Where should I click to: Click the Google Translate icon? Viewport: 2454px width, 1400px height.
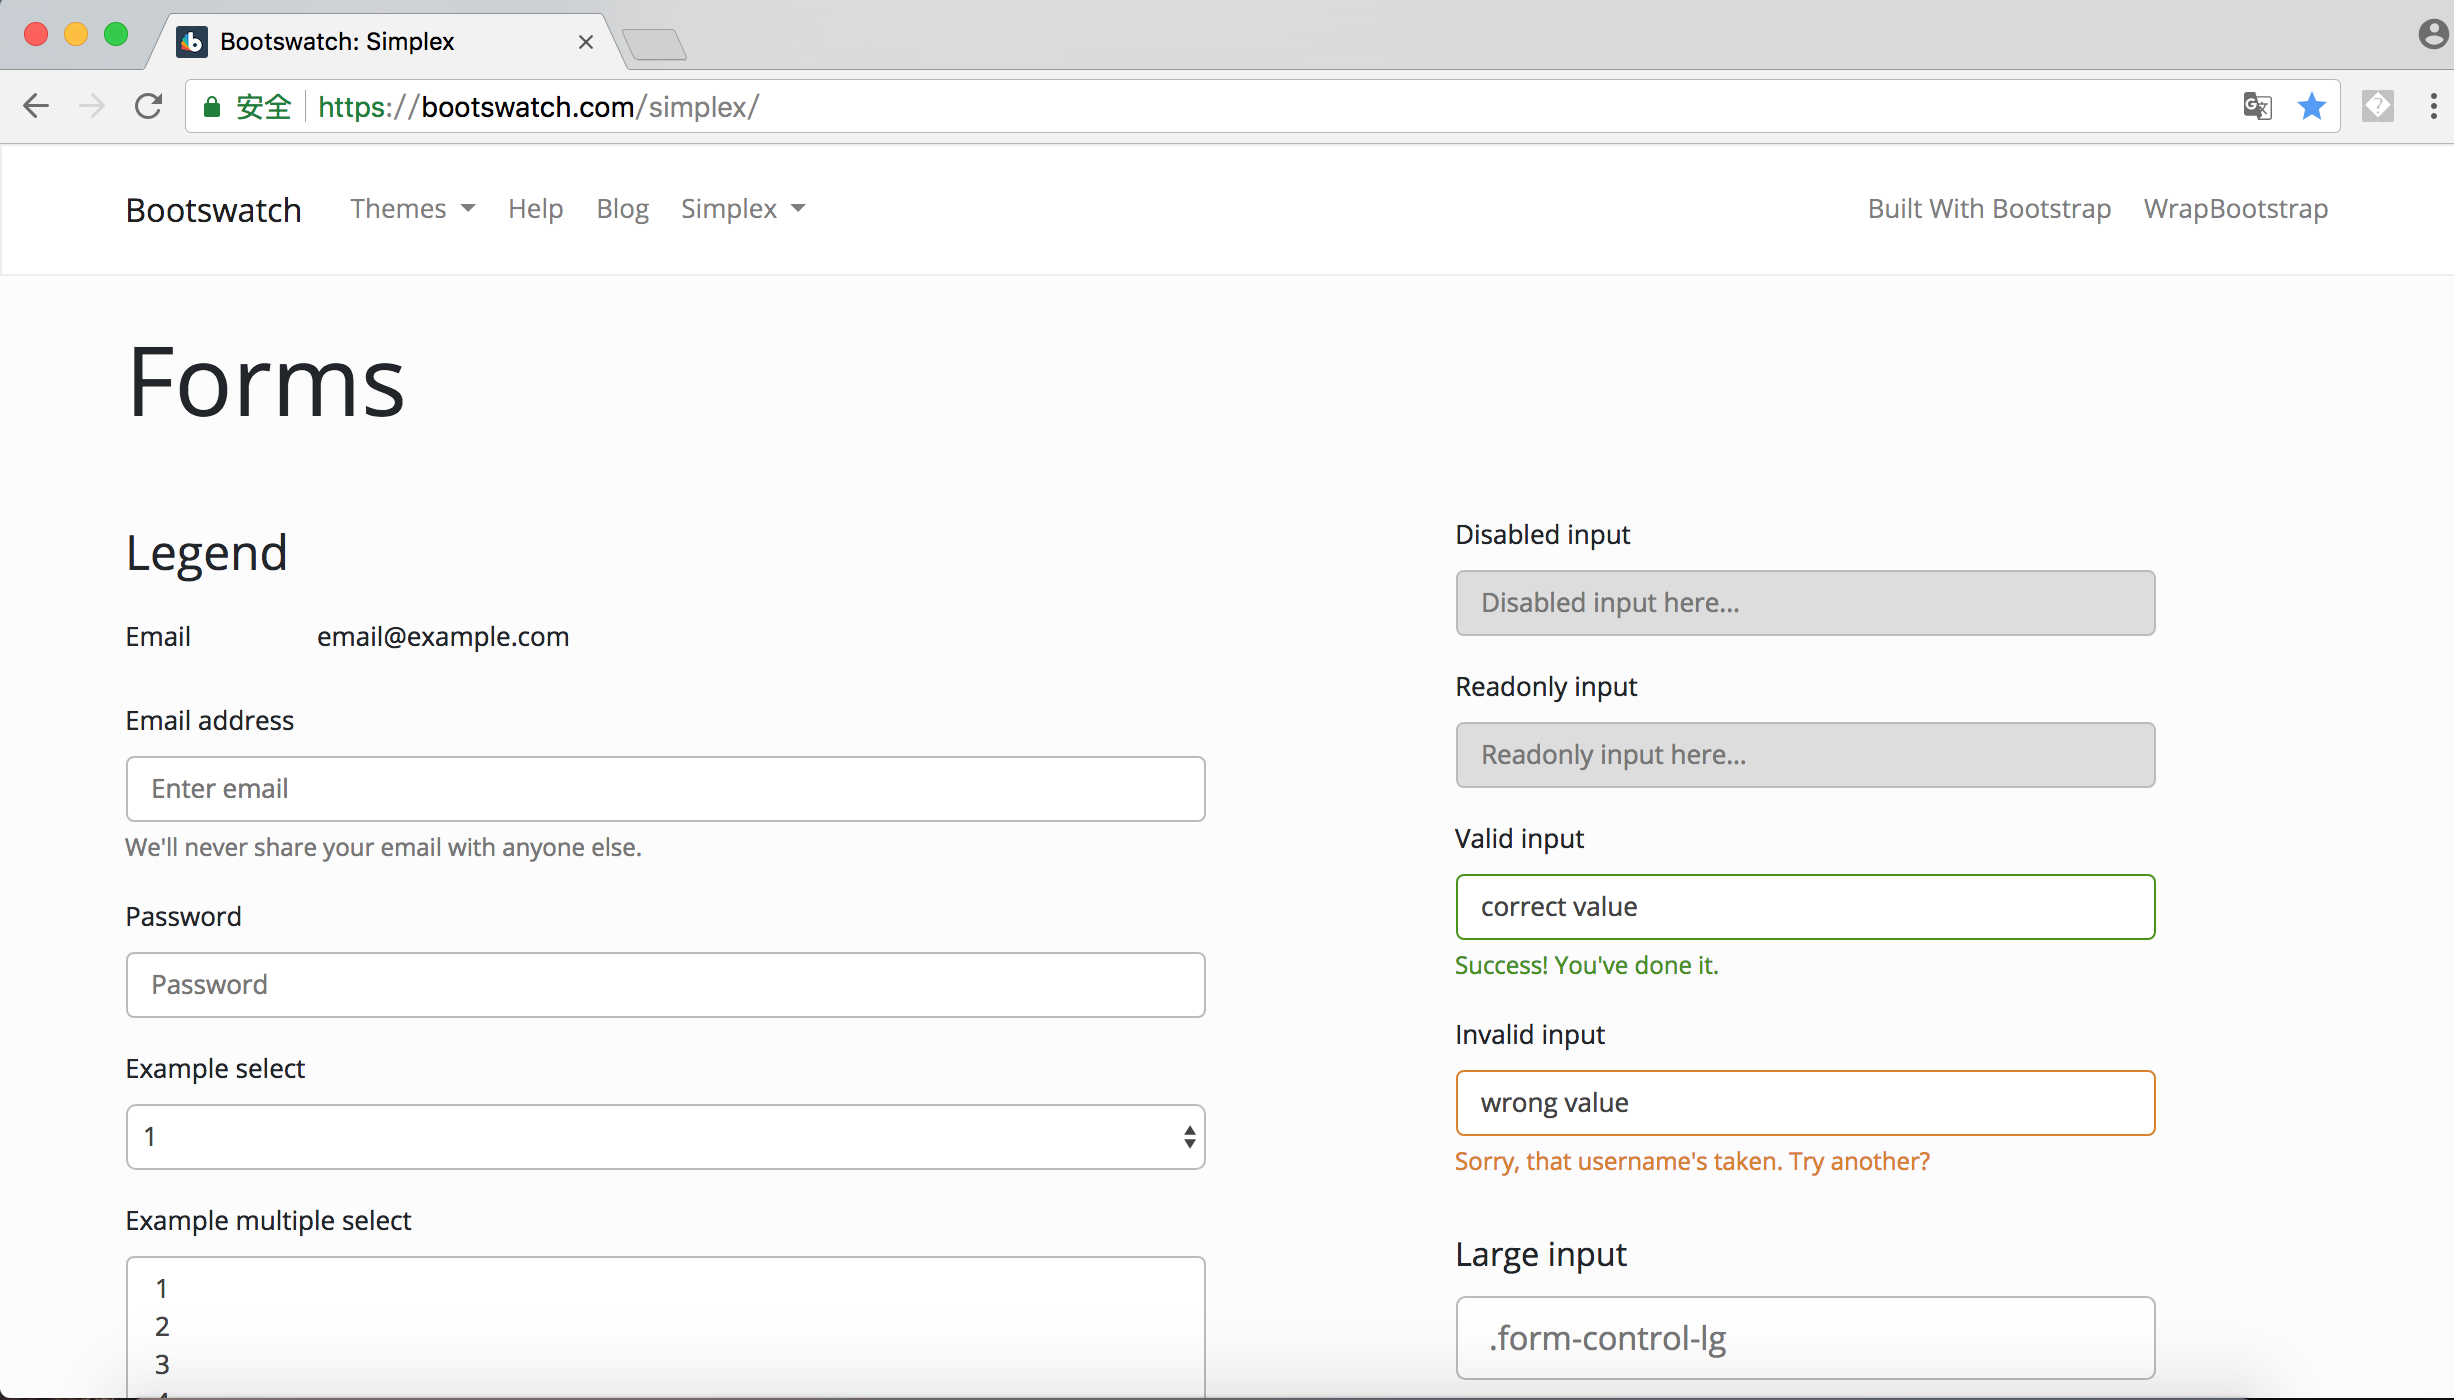click(x=2257, y=106)
